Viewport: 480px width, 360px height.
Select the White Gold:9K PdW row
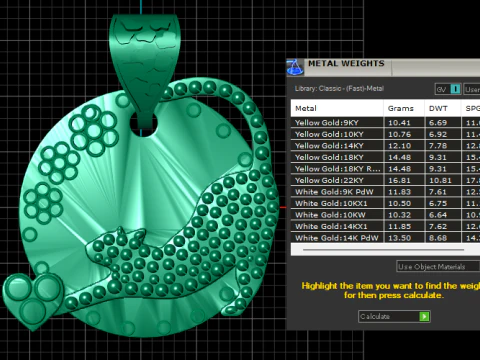point(385,192)
